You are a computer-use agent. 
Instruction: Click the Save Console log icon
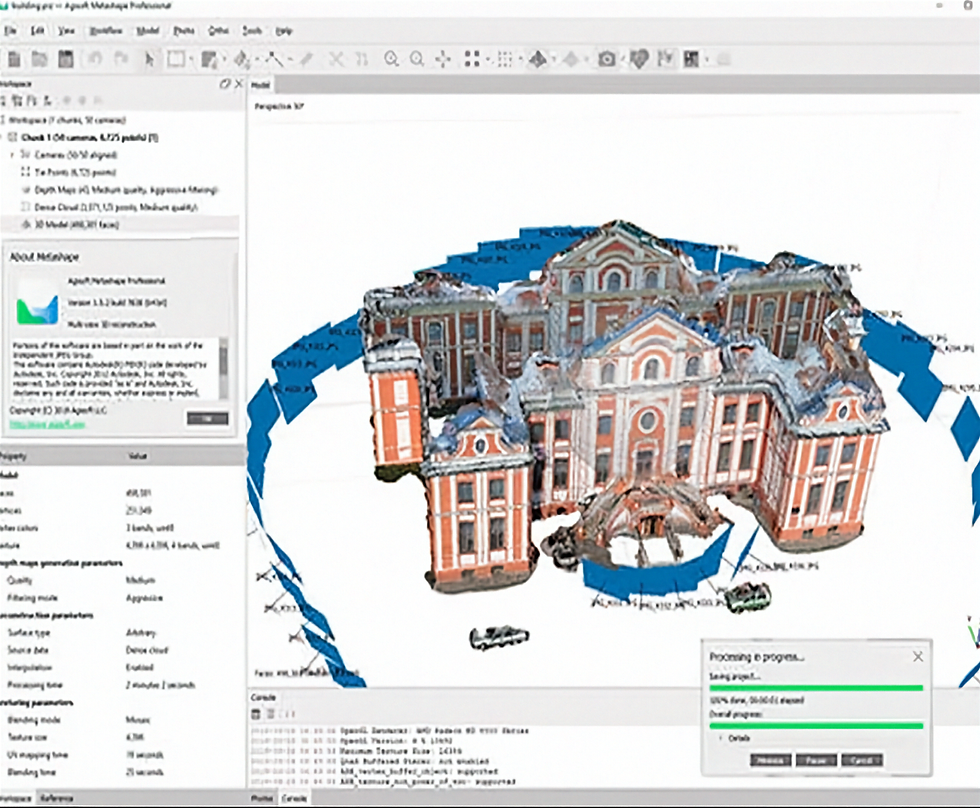[255, 713]
